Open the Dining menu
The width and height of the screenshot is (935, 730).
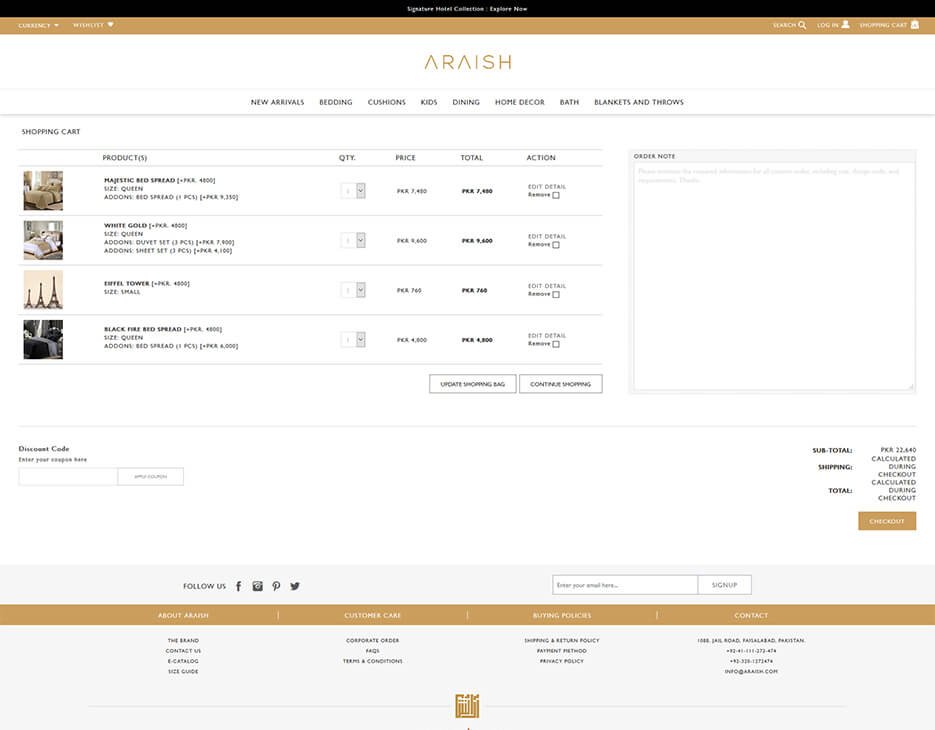(x=466, y=102)
